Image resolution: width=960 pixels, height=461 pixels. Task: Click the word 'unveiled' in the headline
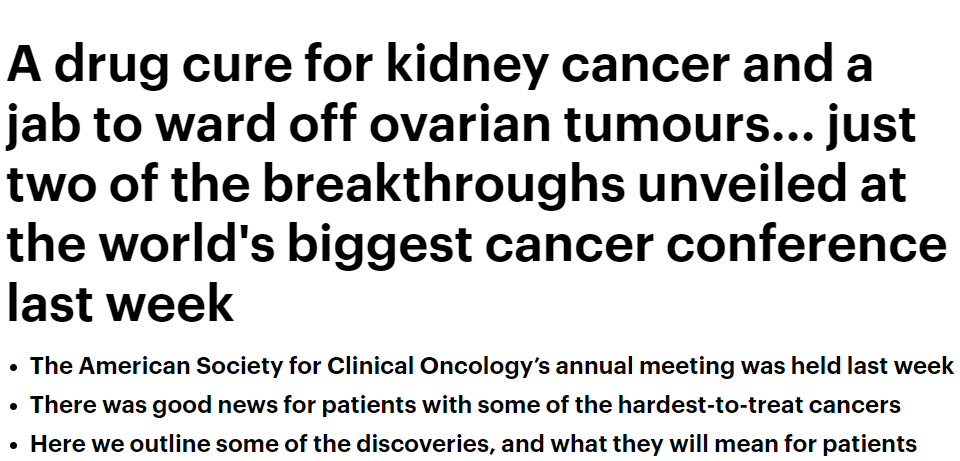[742, 184]
